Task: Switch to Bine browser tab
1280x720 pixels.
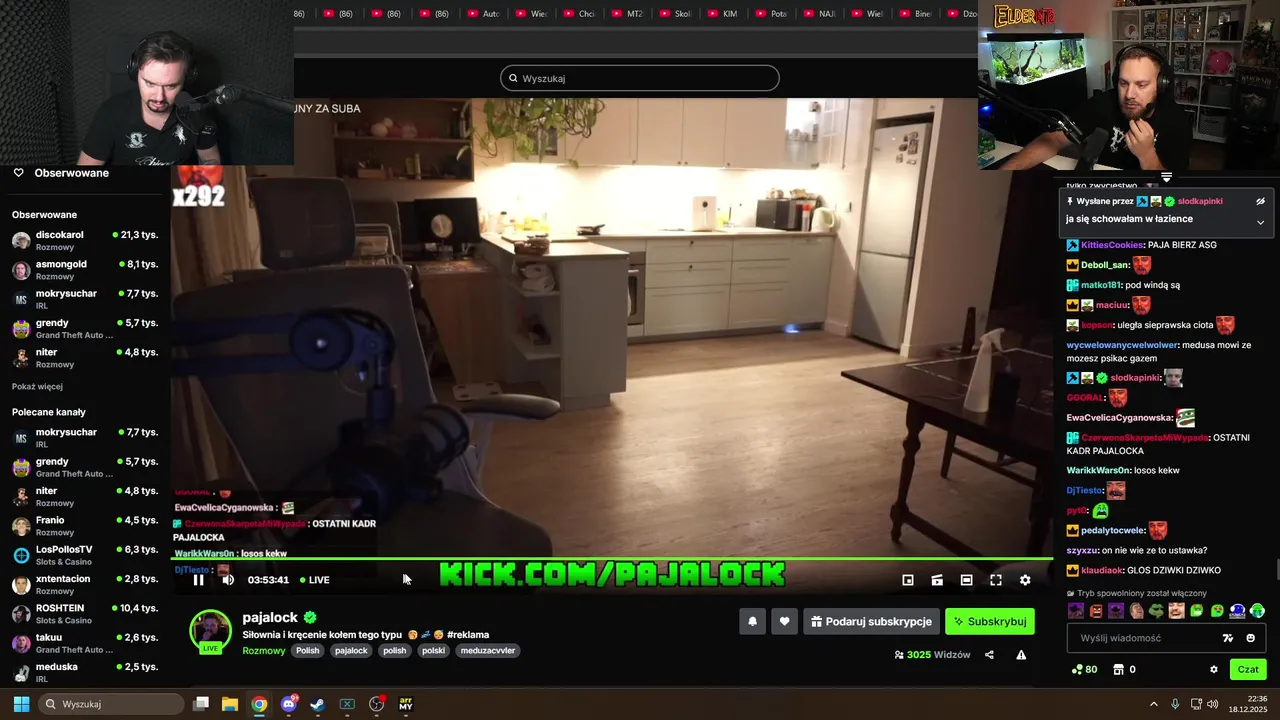Action: click(913, 14)
